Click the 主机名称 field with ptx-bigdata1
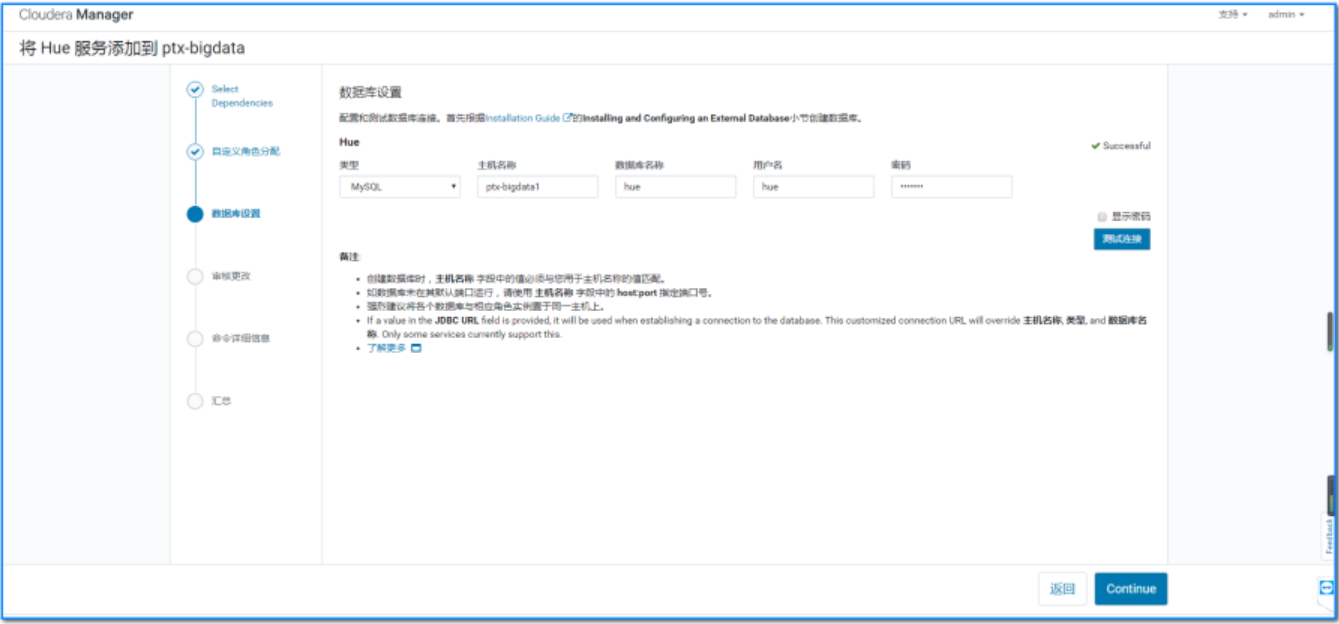 pos(538,187)
